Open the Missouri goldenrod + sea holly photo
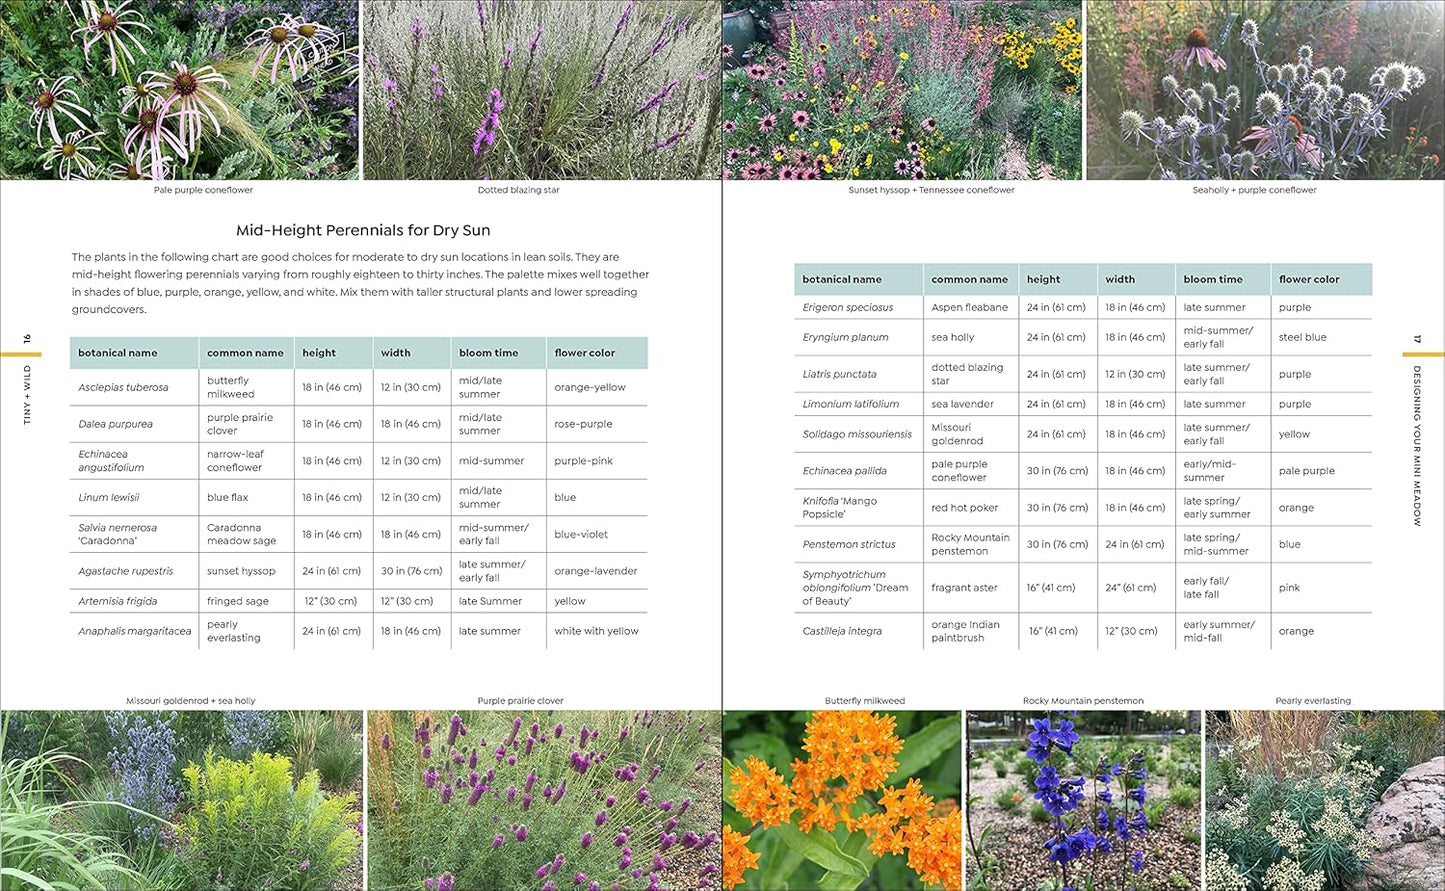The image size is (1445, 891). click(181, 800)
